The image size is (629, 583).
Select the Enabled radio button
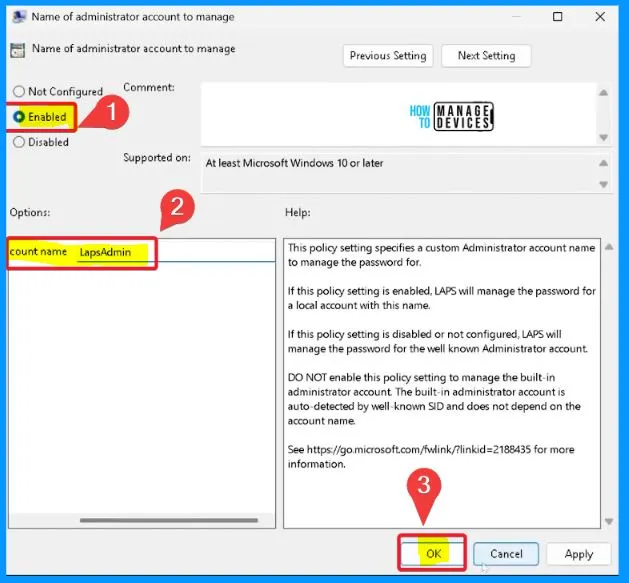click(x=18, y=117)
